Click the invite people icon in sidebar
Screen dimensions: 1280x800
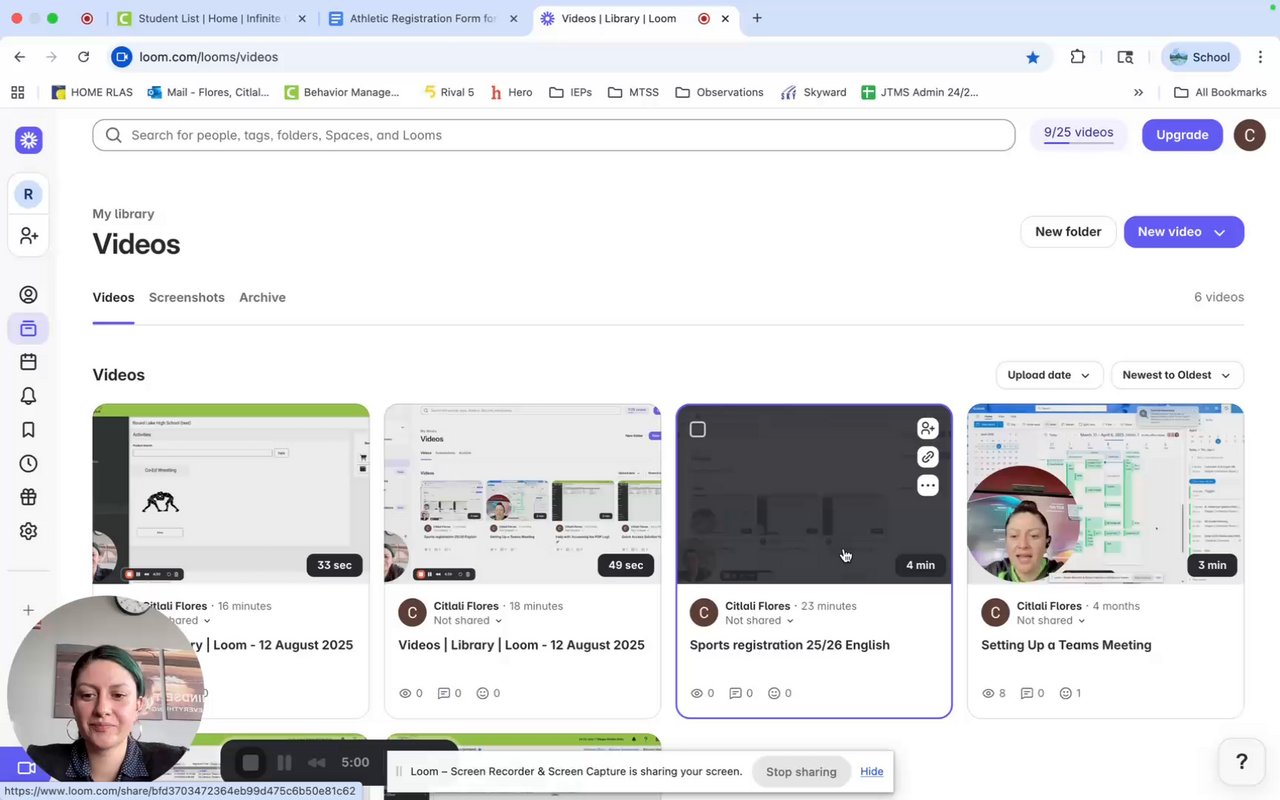(x=28, y=236)
